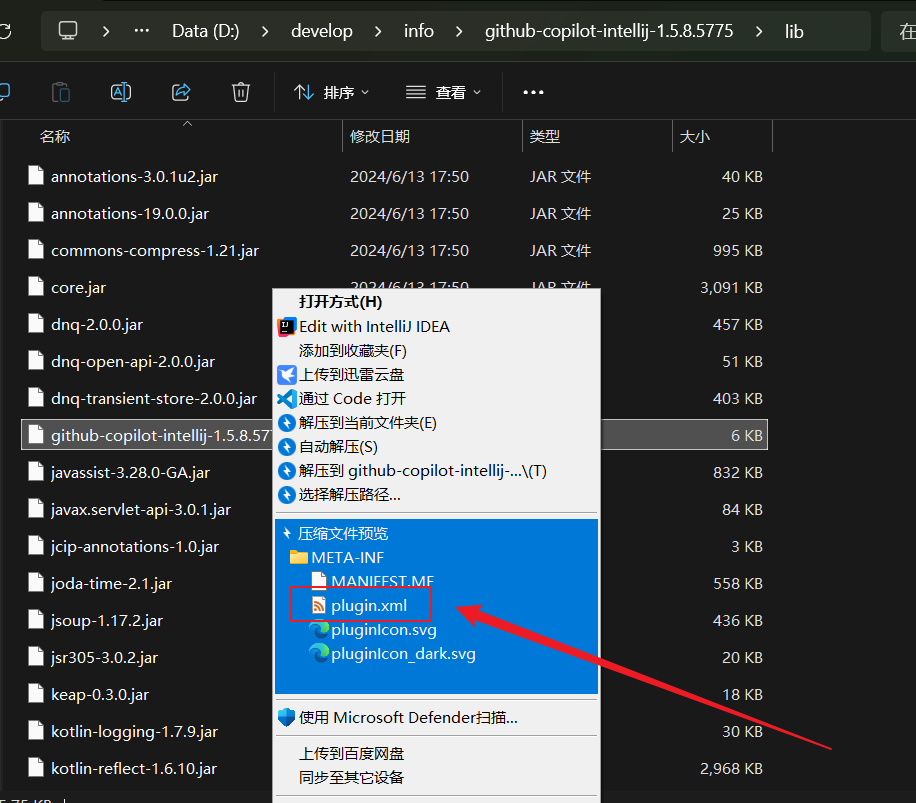The width and height of the screenshot is (916, 803).
Task: Click the IntelliJ IDEA icon in the context menu
Action: point(286,326)
